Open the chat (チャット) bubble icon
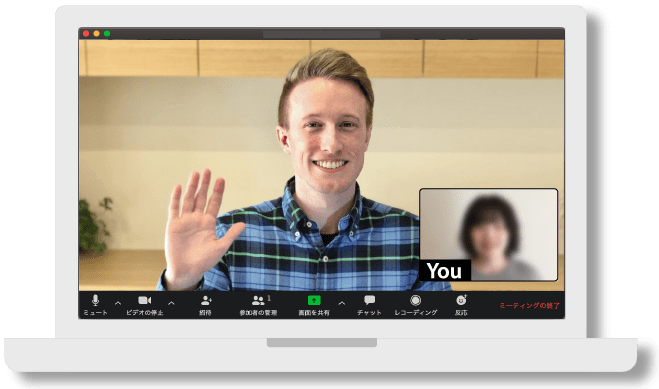The width and height of the screenshot is (659, 389). (369, 300)
